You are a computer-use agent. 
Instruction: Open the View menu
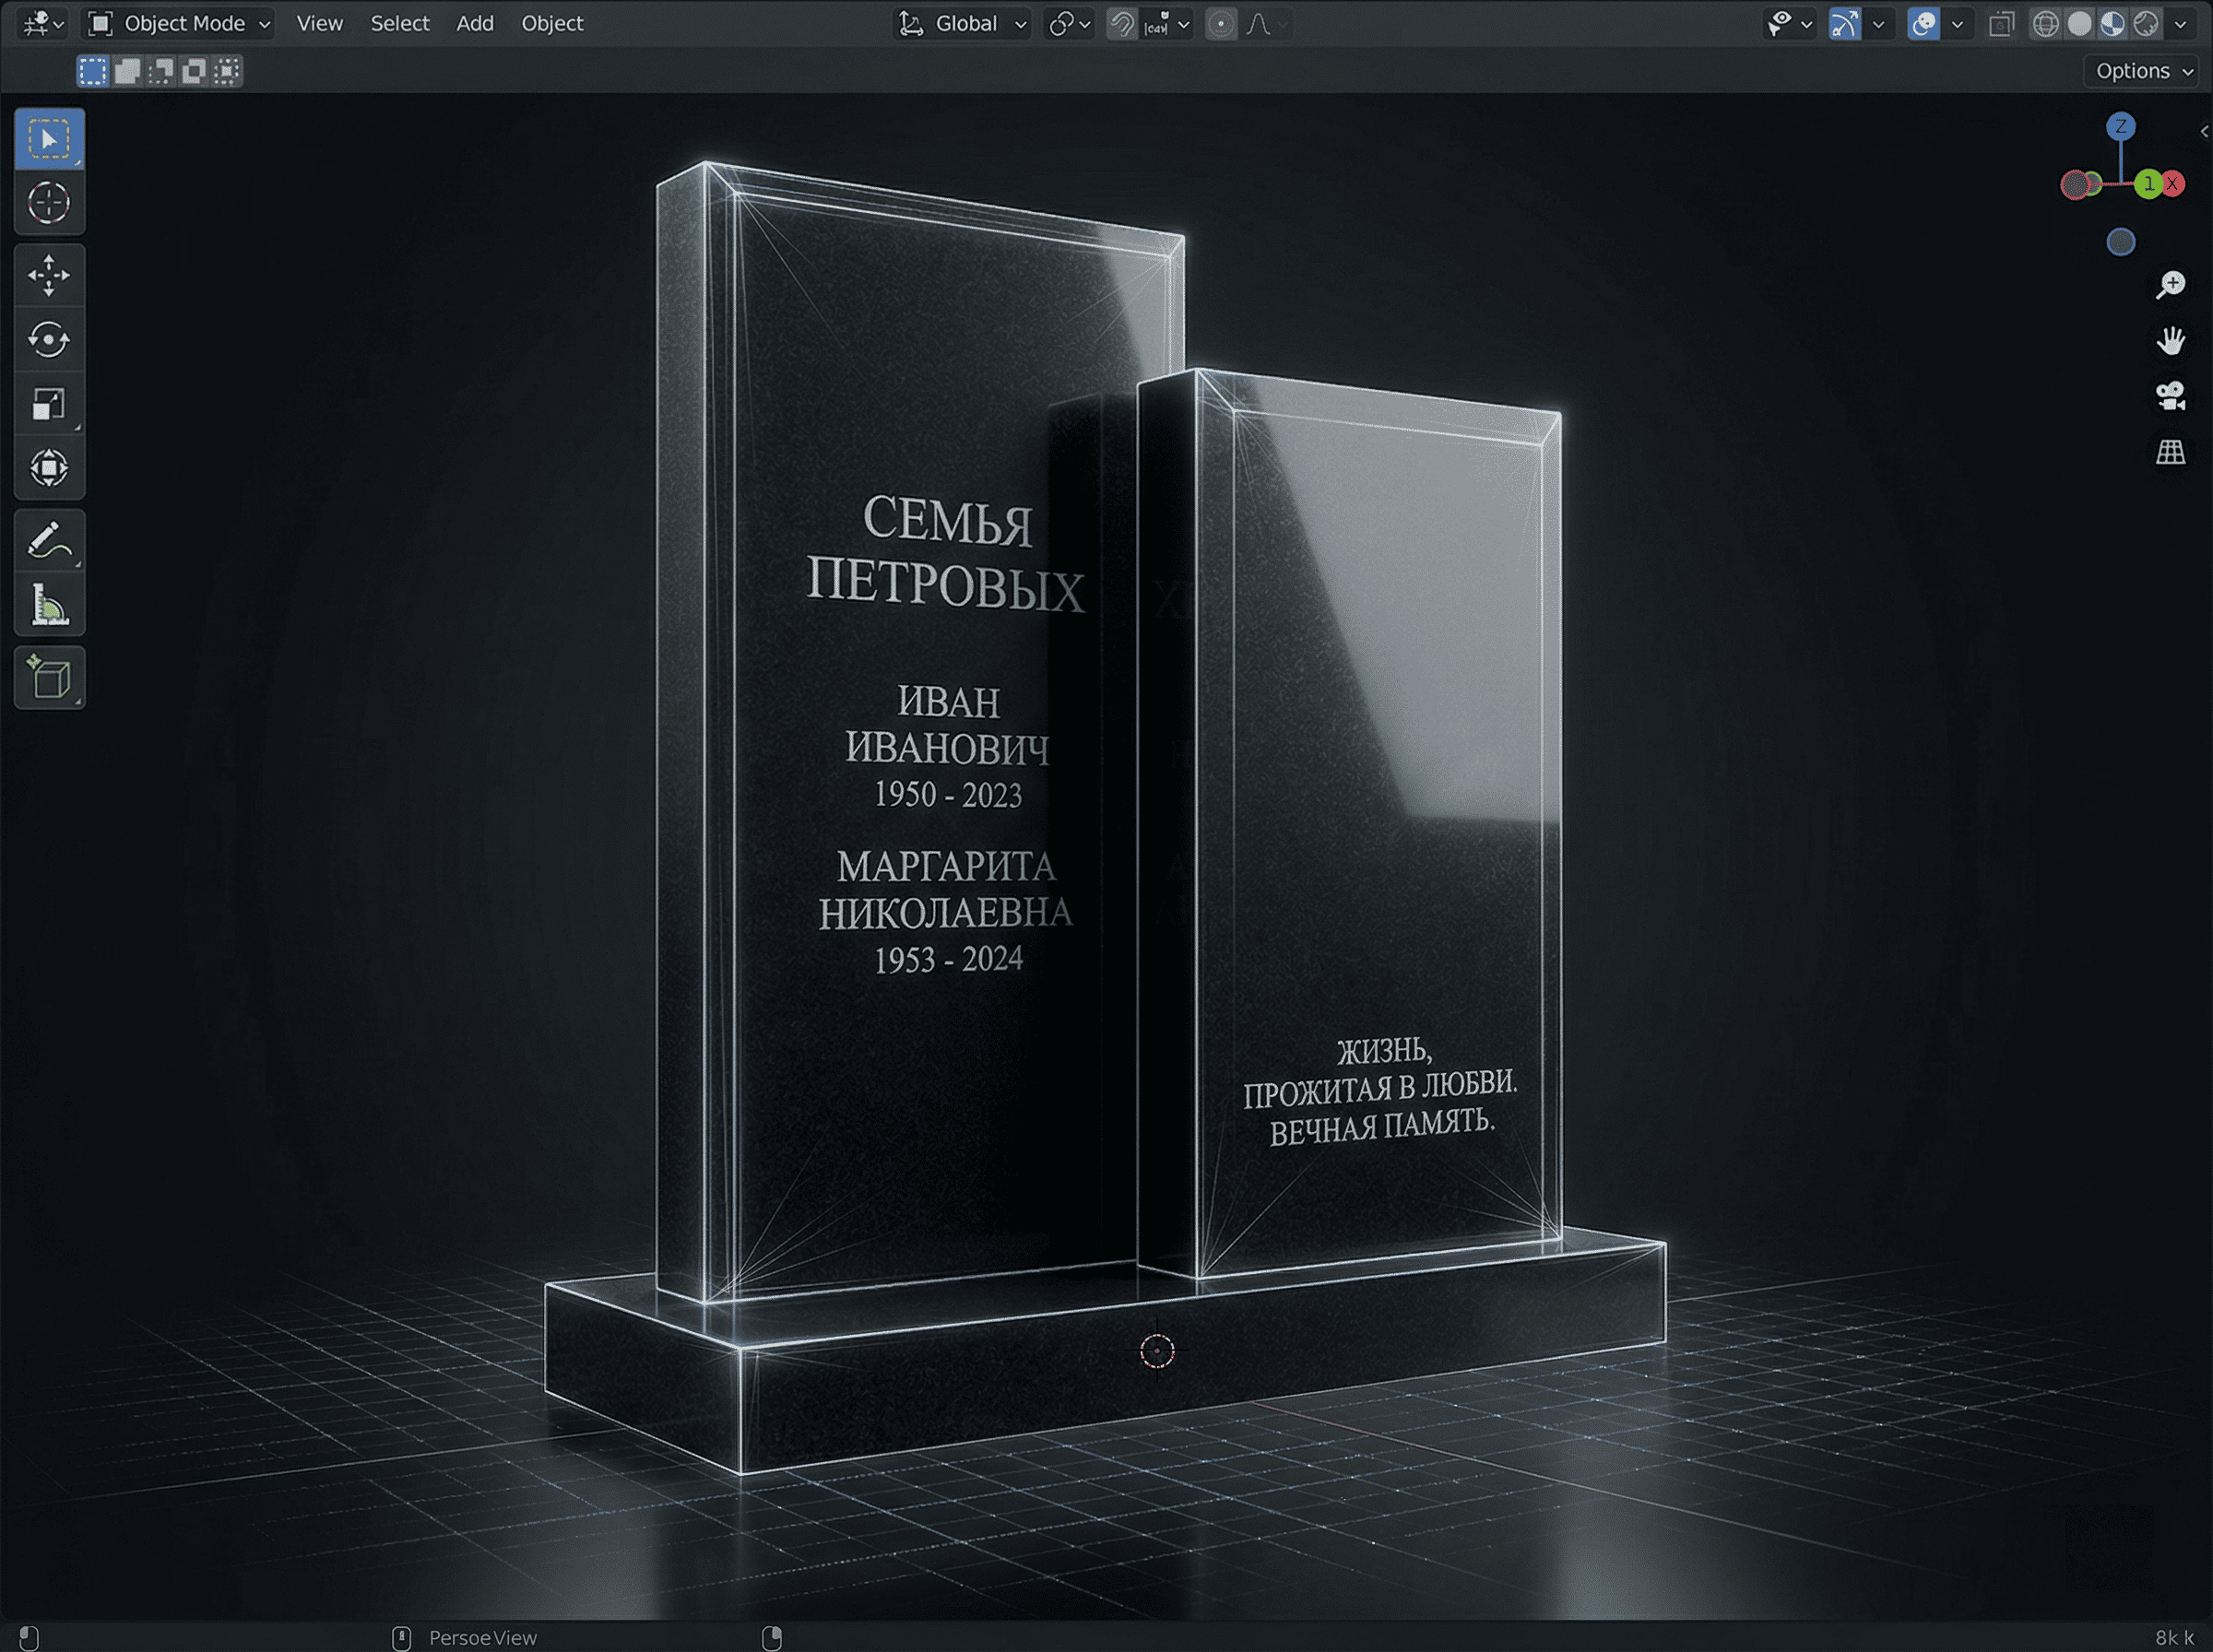click(319, 24)
